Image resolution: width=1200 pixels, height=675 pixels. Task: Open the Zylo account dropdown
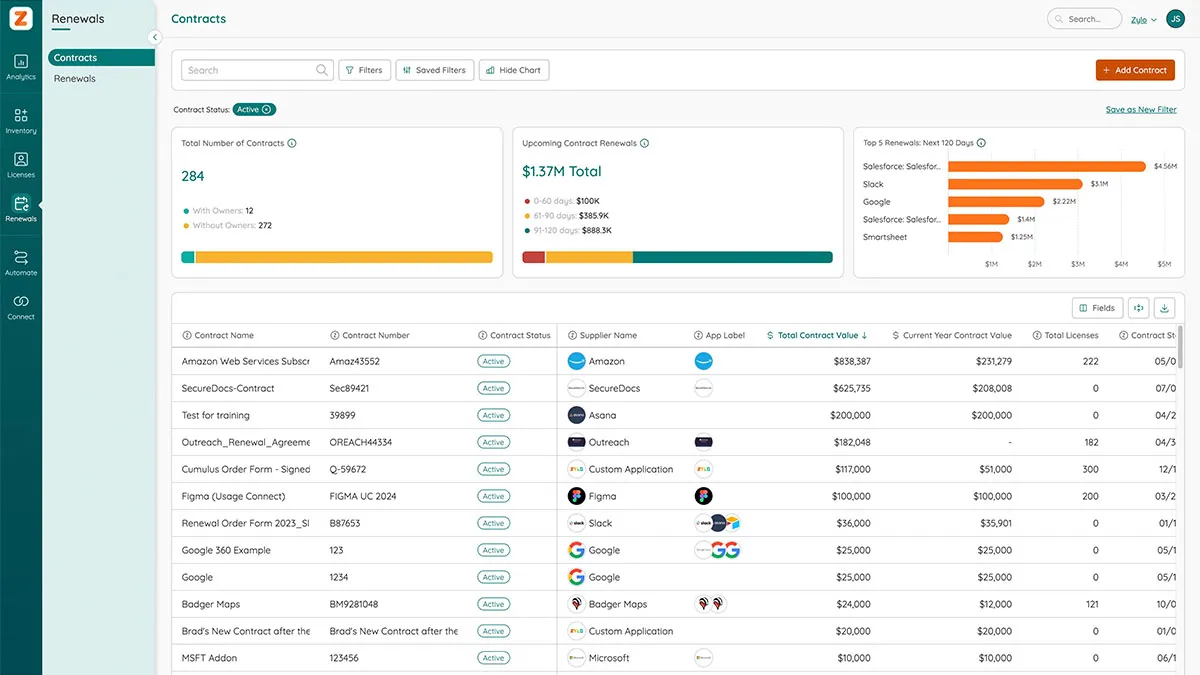coord(1144,19)
